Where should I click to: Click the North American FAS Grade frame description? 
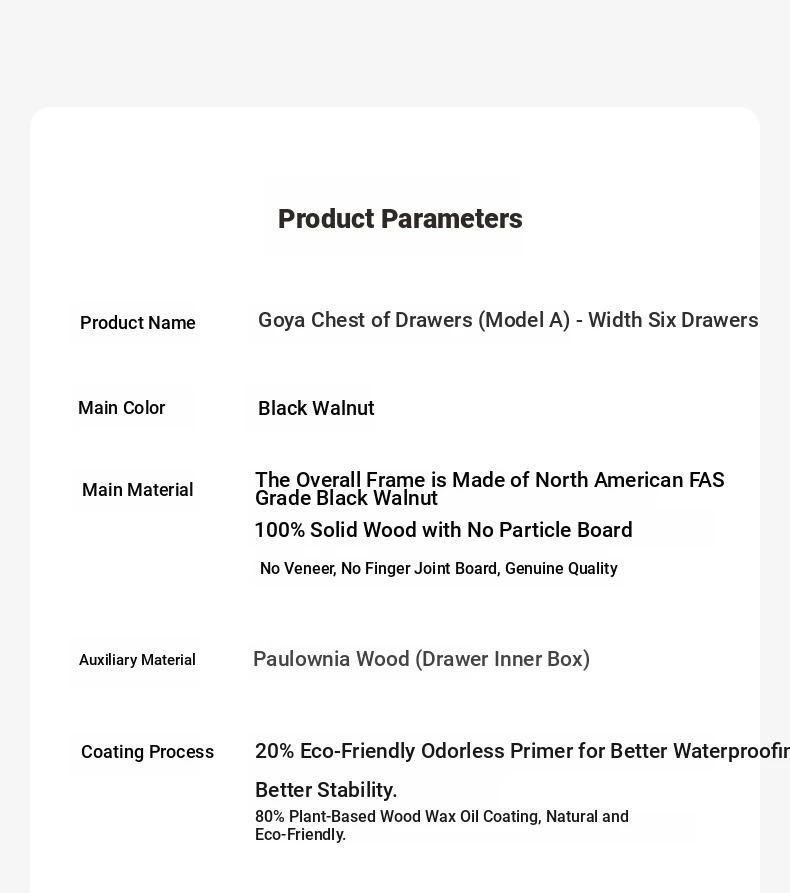click(489, 489)
